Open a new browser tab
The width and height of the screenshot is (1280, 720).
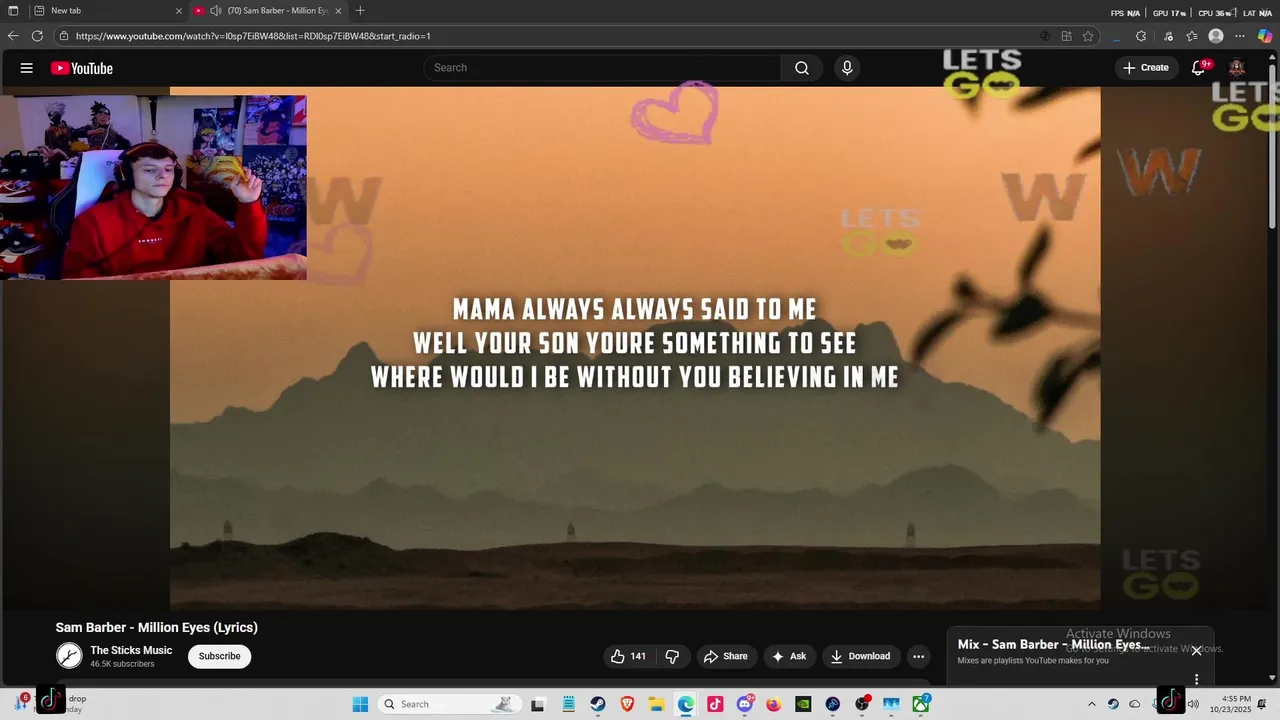click(360, 11)
